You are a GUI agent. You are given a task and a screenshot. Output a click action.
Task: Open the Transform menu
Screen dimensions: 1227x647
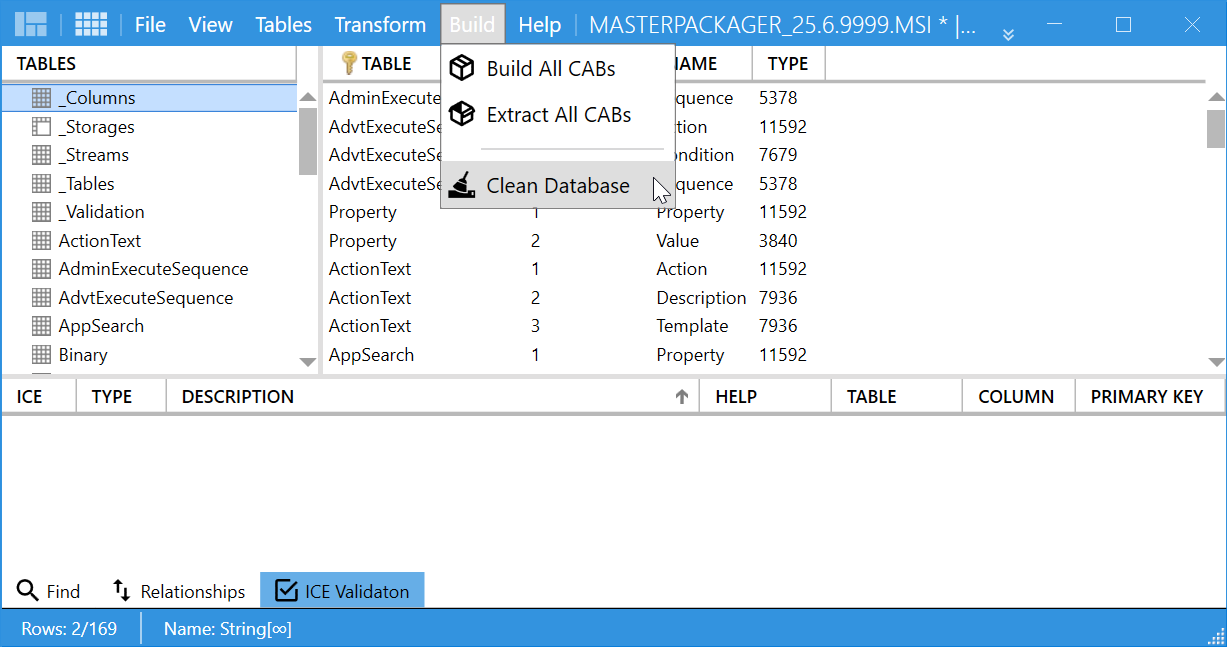tap(380, 23)
